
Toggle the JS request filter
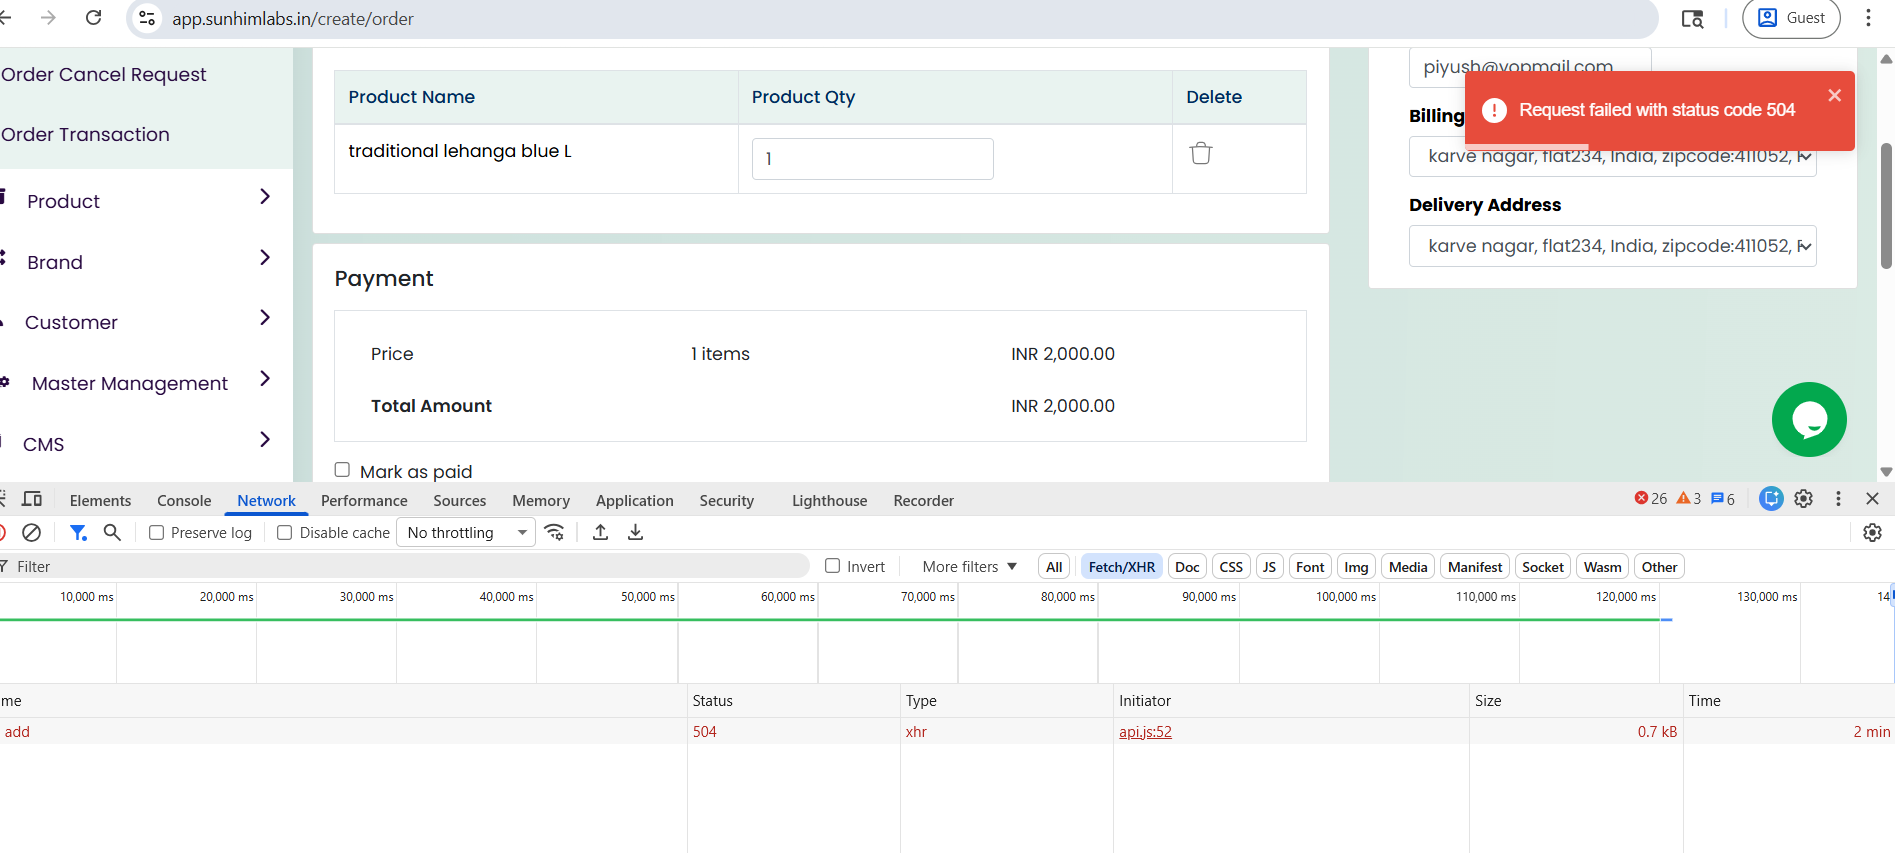point(1269,567)
